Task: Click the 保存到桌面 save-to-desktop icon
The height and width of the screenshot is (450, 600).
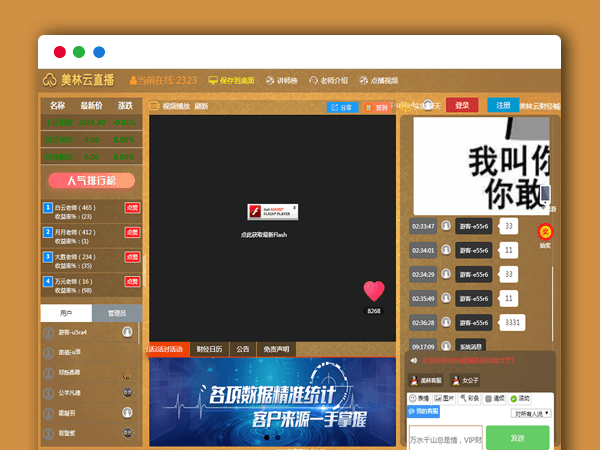Action: [213, 80]
